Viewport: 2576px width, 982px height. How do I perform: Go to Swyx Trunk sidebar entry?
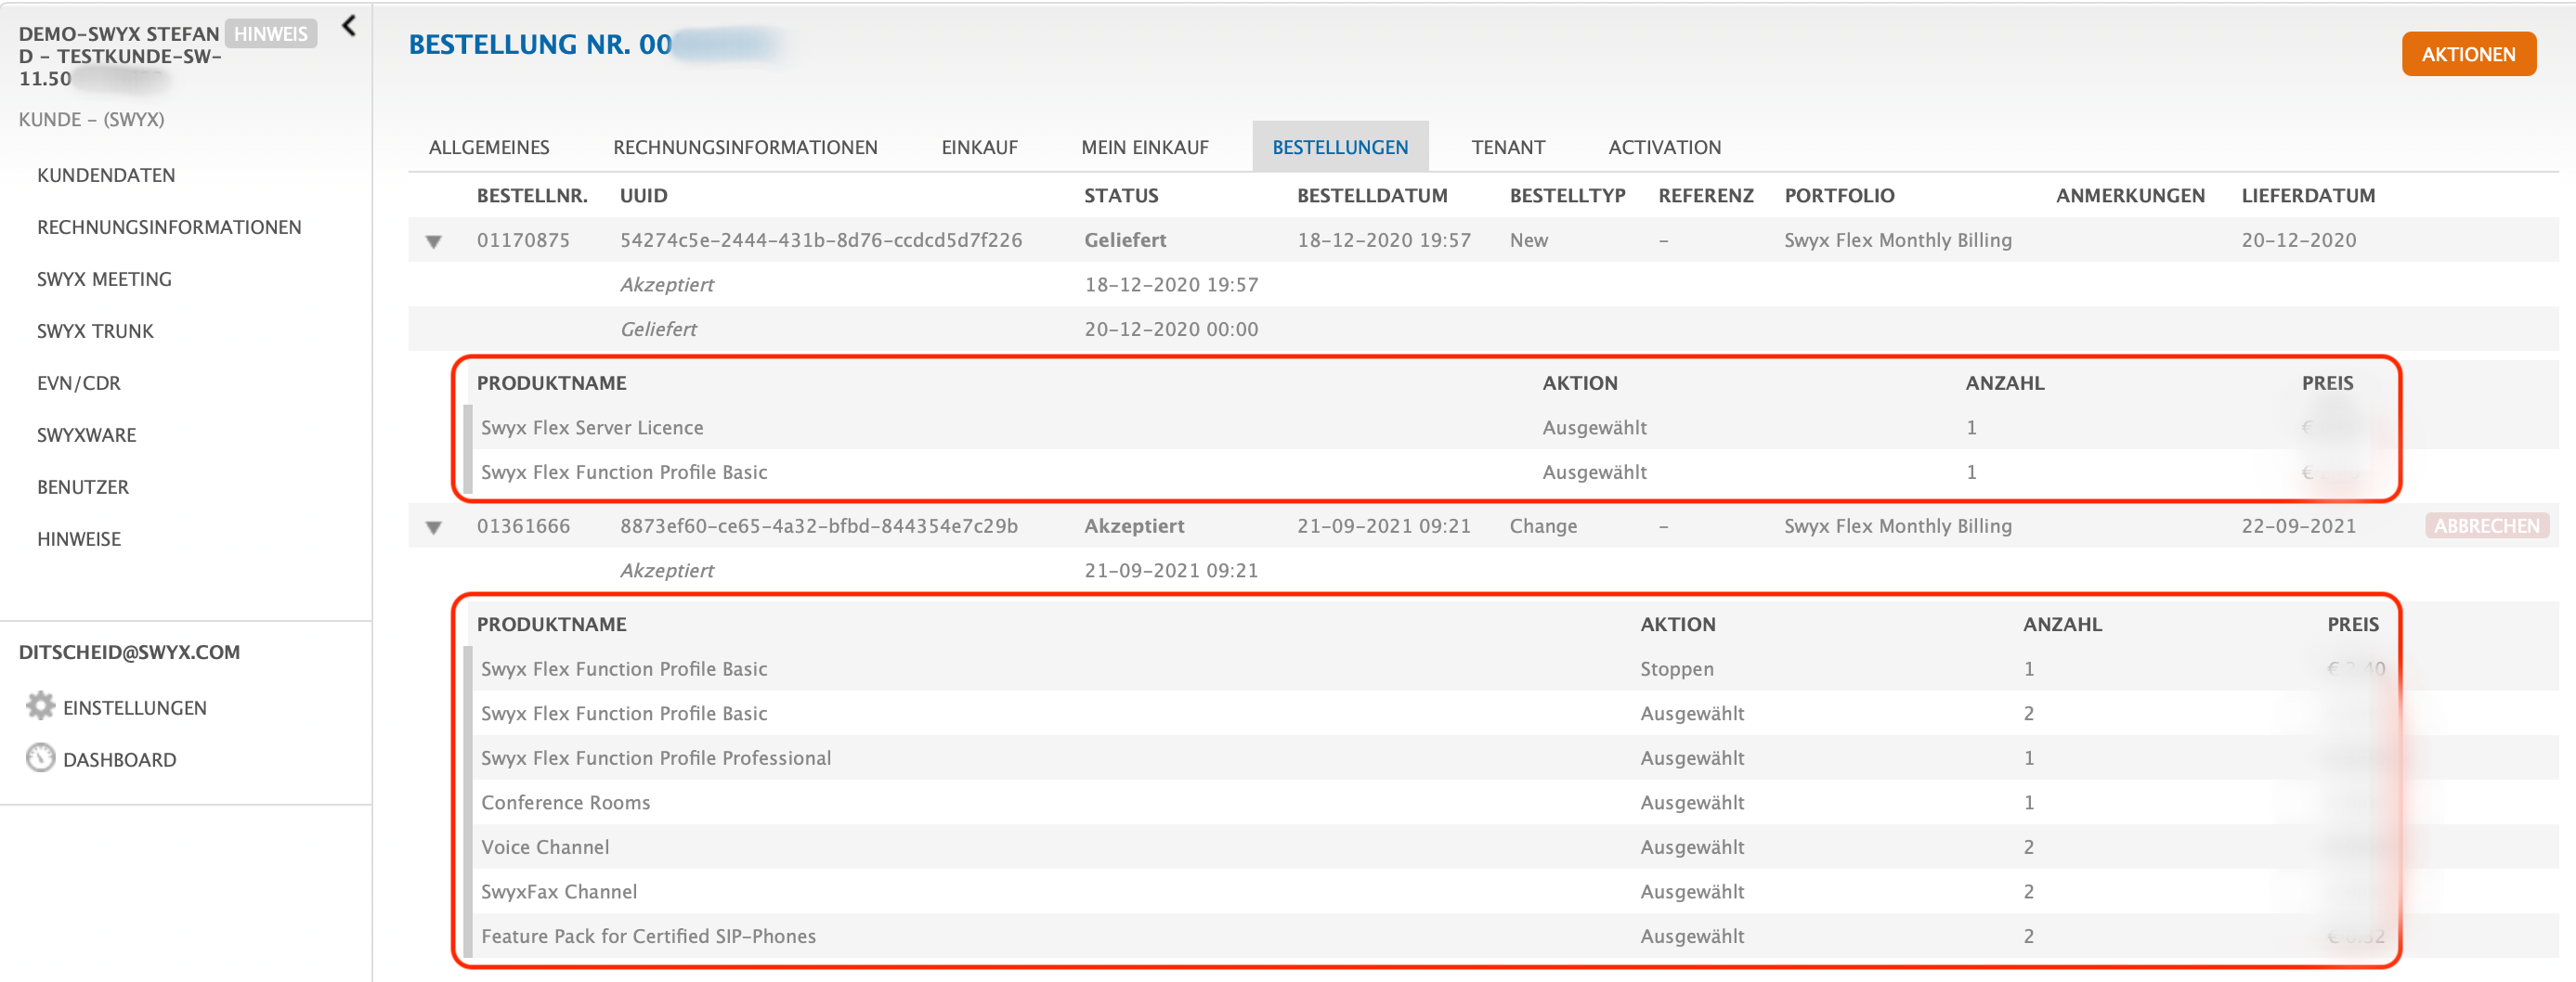click(95, 331)
